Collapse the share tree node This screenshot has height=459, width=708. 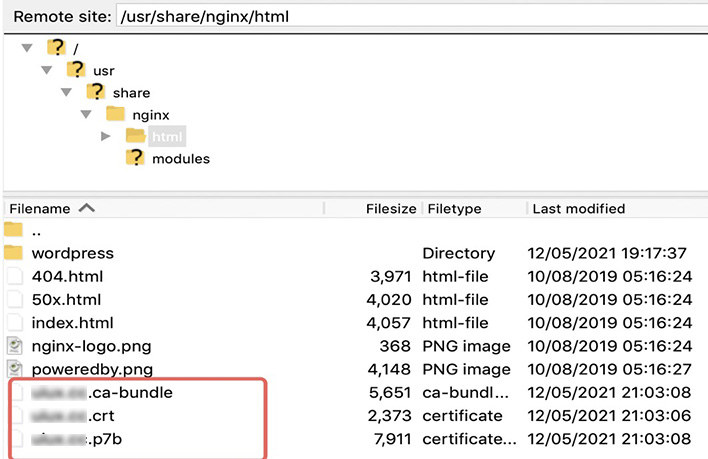point(66,92)
